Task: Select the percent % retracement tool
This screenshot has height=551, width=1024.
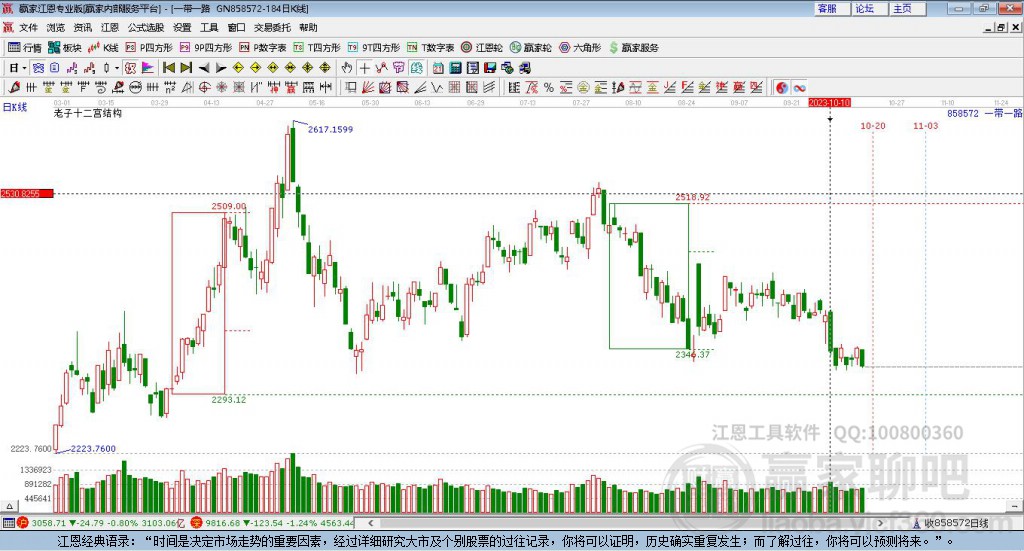Action: (549, 87)
